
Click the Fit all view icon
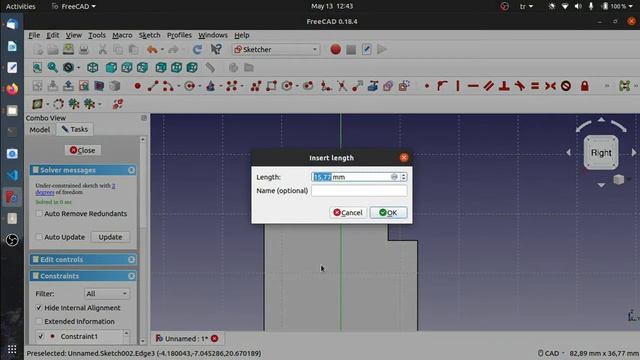(x=37, y=67)
